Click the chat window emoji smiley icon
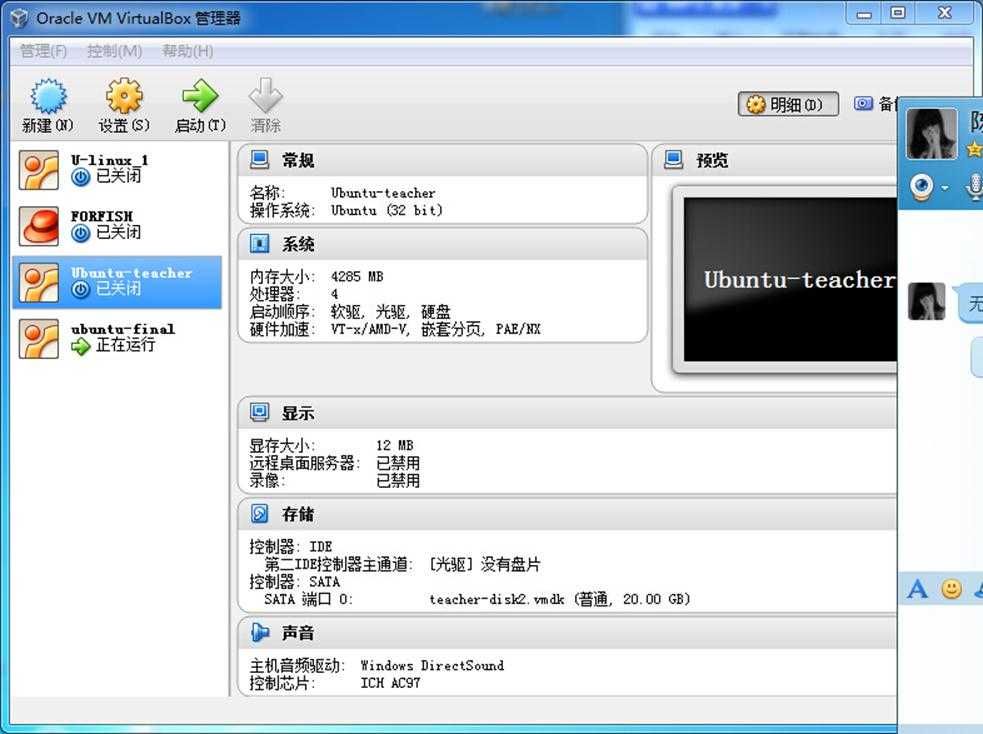The image size is (983, 734). tap(952, 589)
